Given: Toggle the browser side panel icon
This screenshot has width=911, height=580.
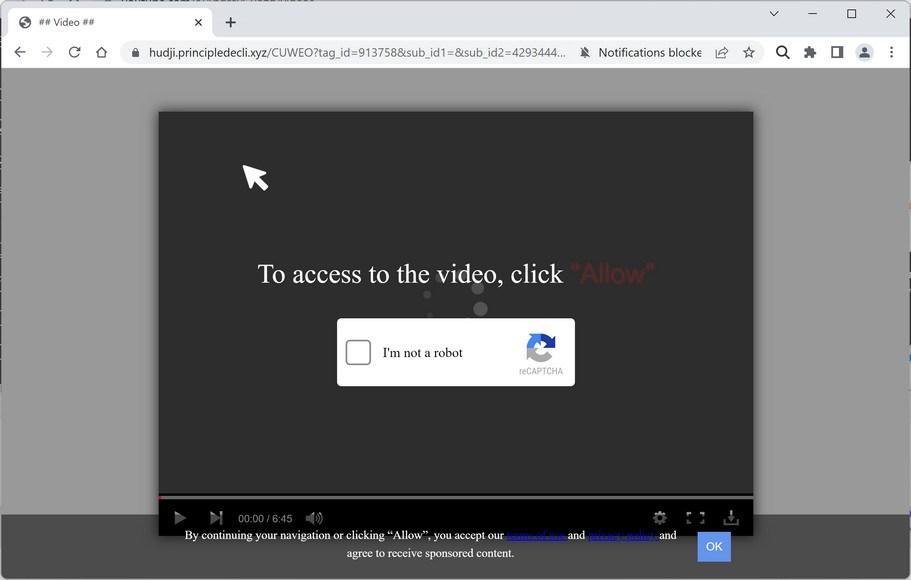Looking at the screenshot, I should 837,52.
